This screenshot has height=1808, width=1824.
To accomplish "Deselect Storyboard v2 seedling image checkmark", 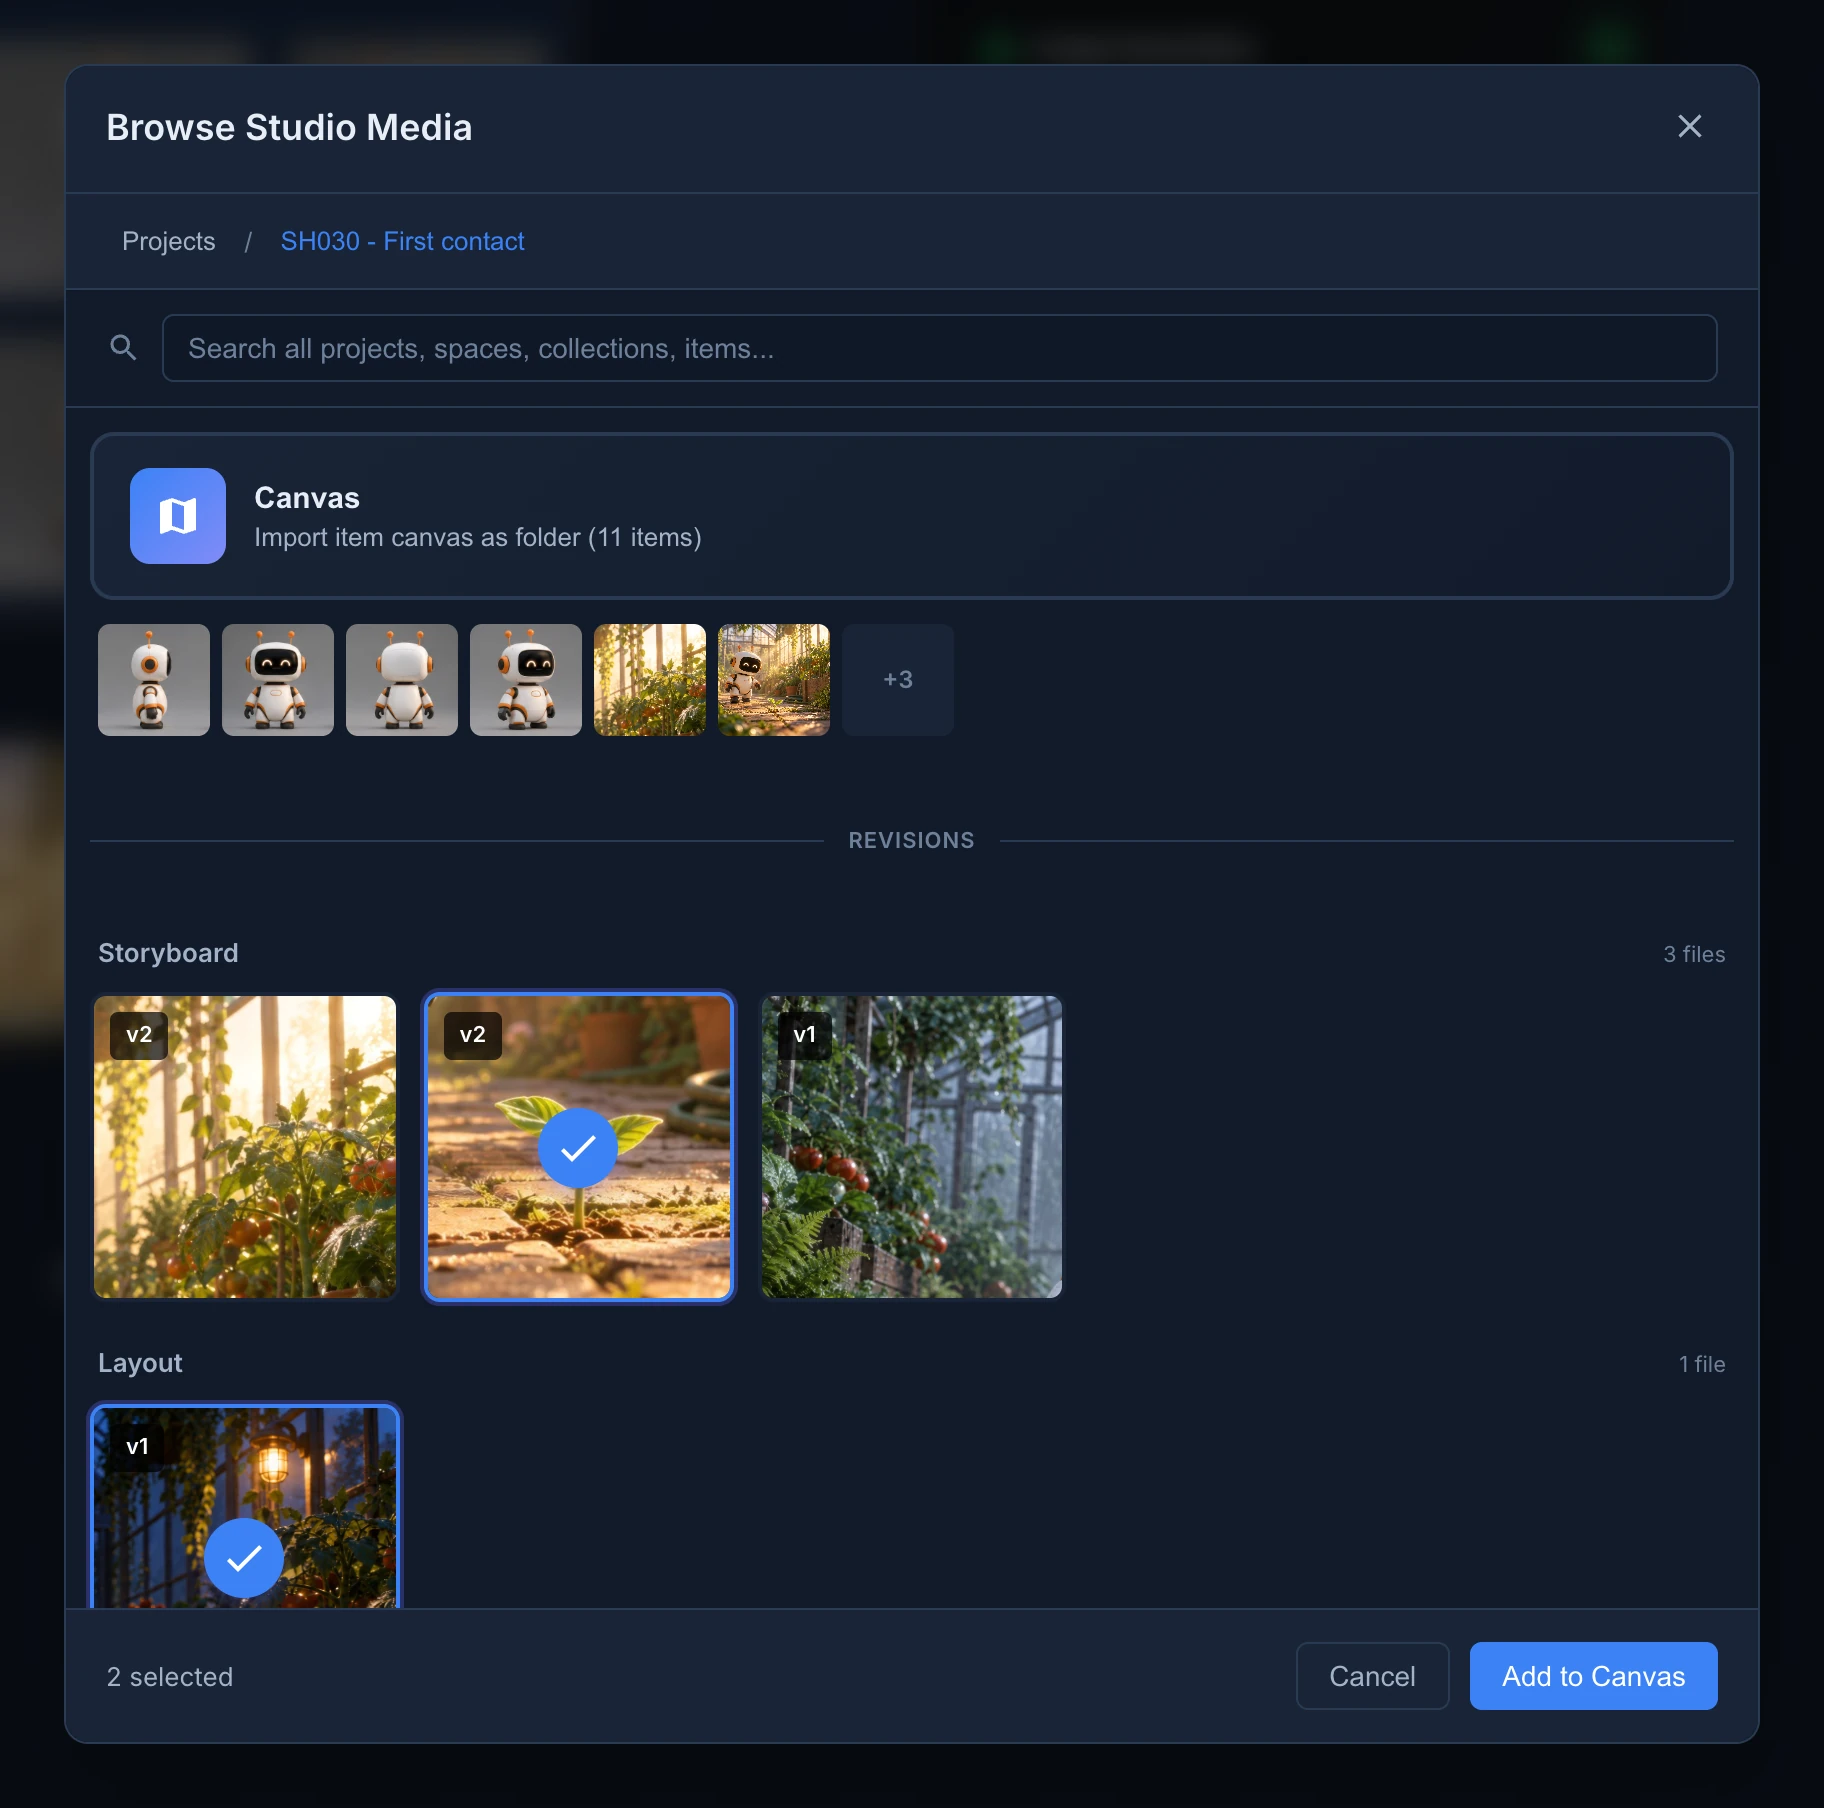I will tap(578, 1148).
